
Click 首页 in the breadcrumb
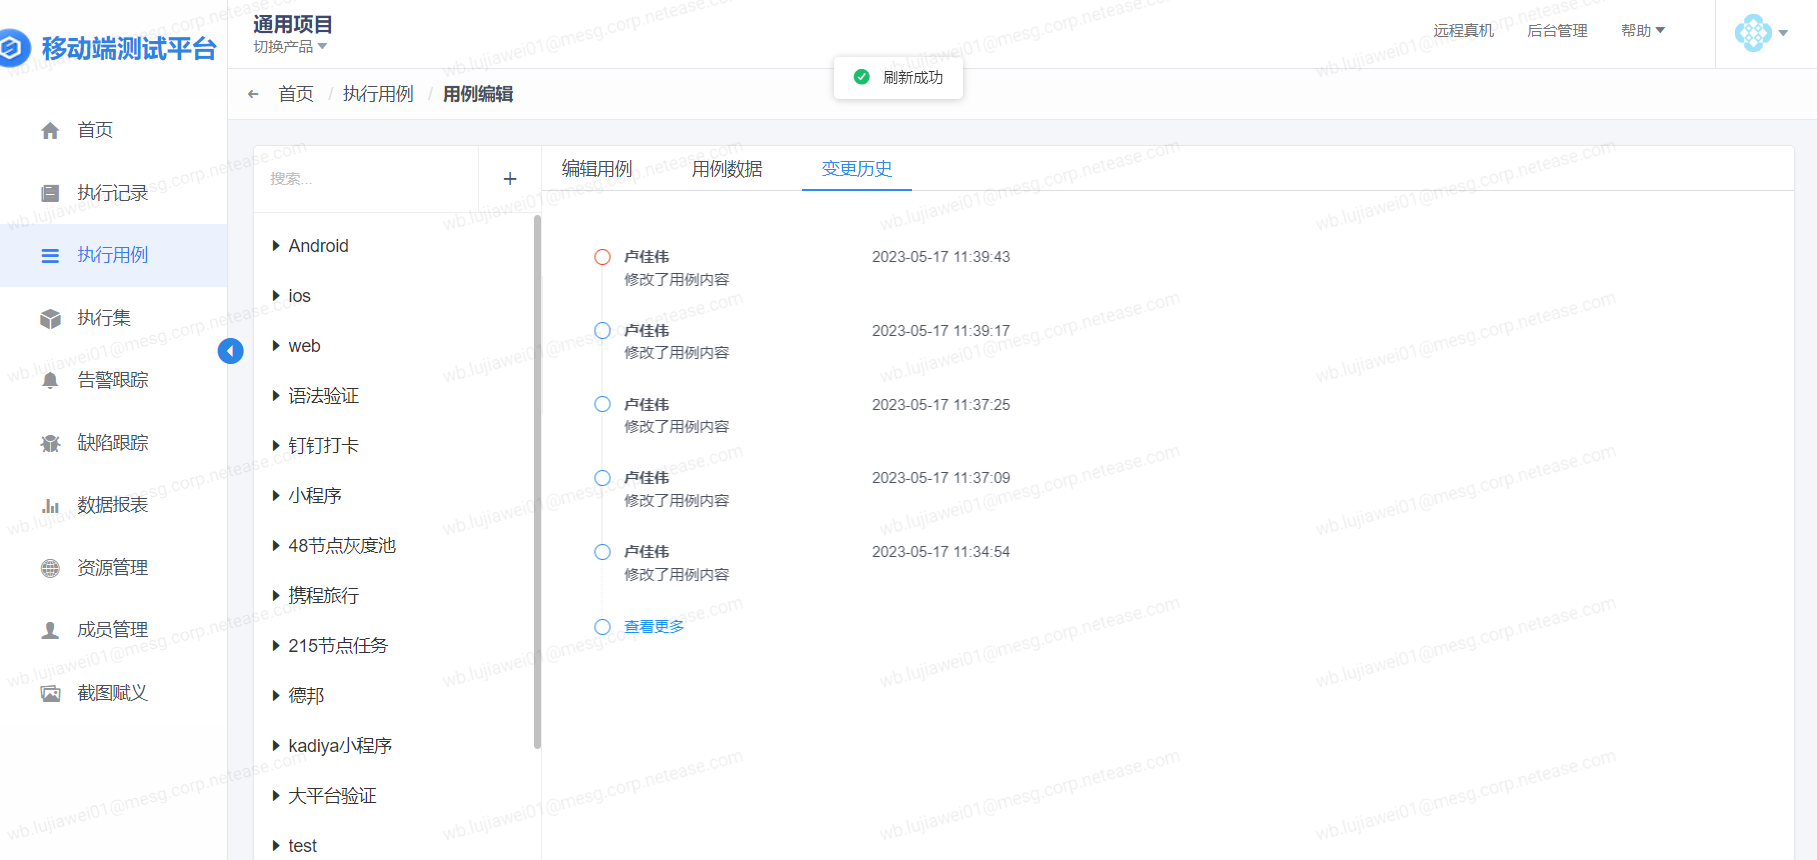[296, 94]
